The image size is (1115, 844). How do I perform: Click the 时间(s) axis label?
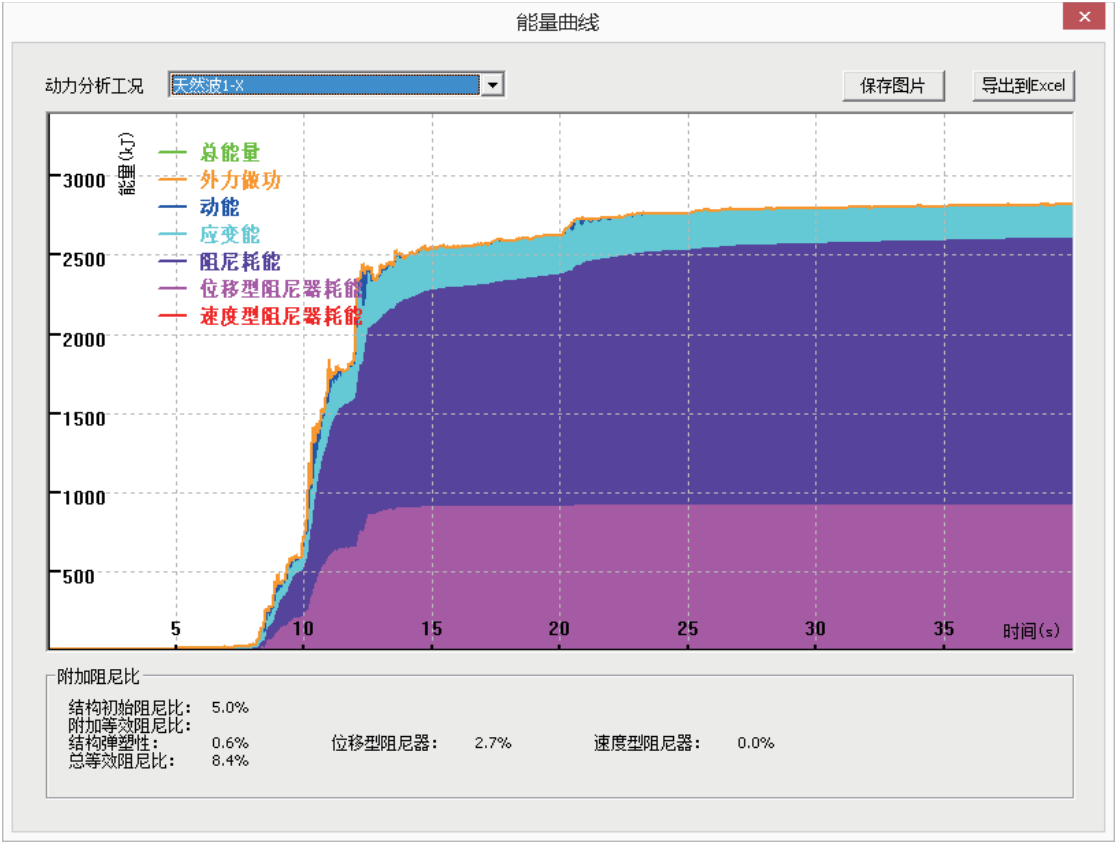click(x=1032, y=630)
